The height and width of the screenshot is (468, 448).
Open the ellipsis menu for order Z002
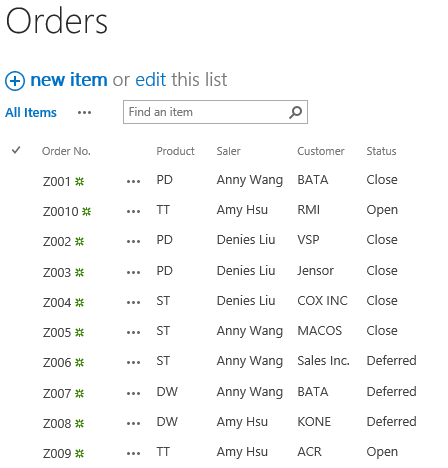point(133,242)
